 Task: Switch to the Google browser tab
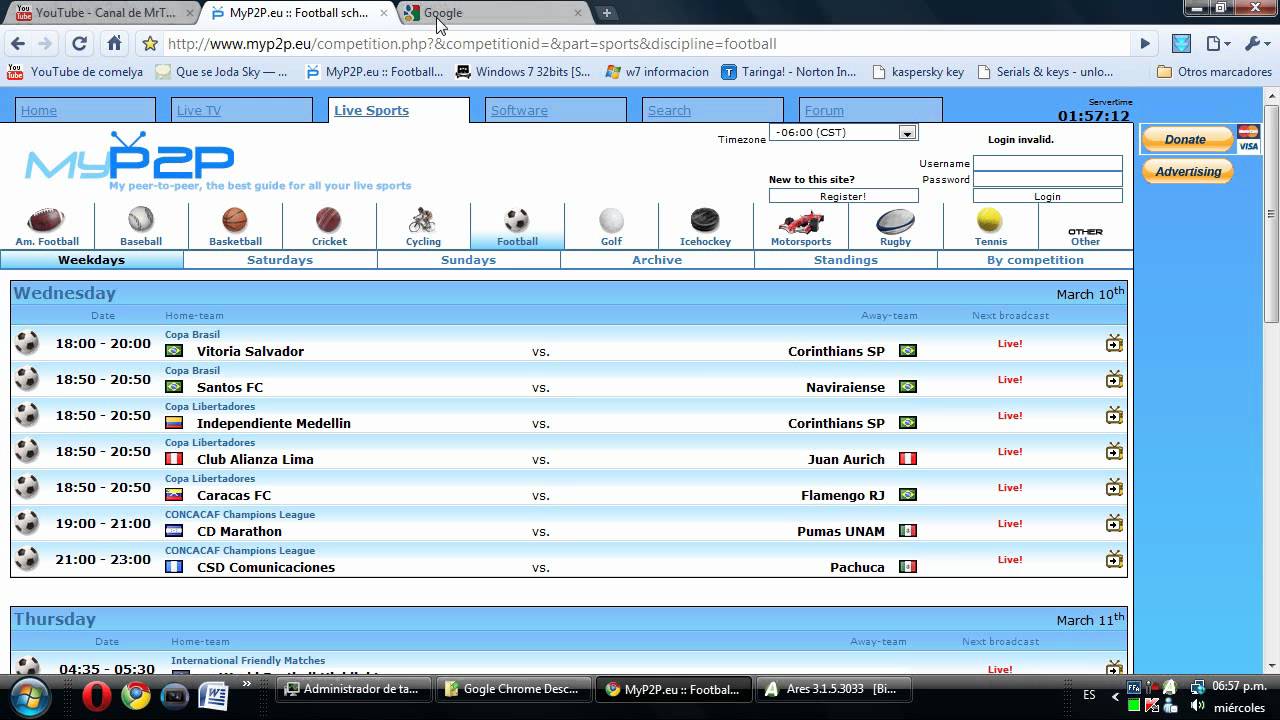click(493, 13)
